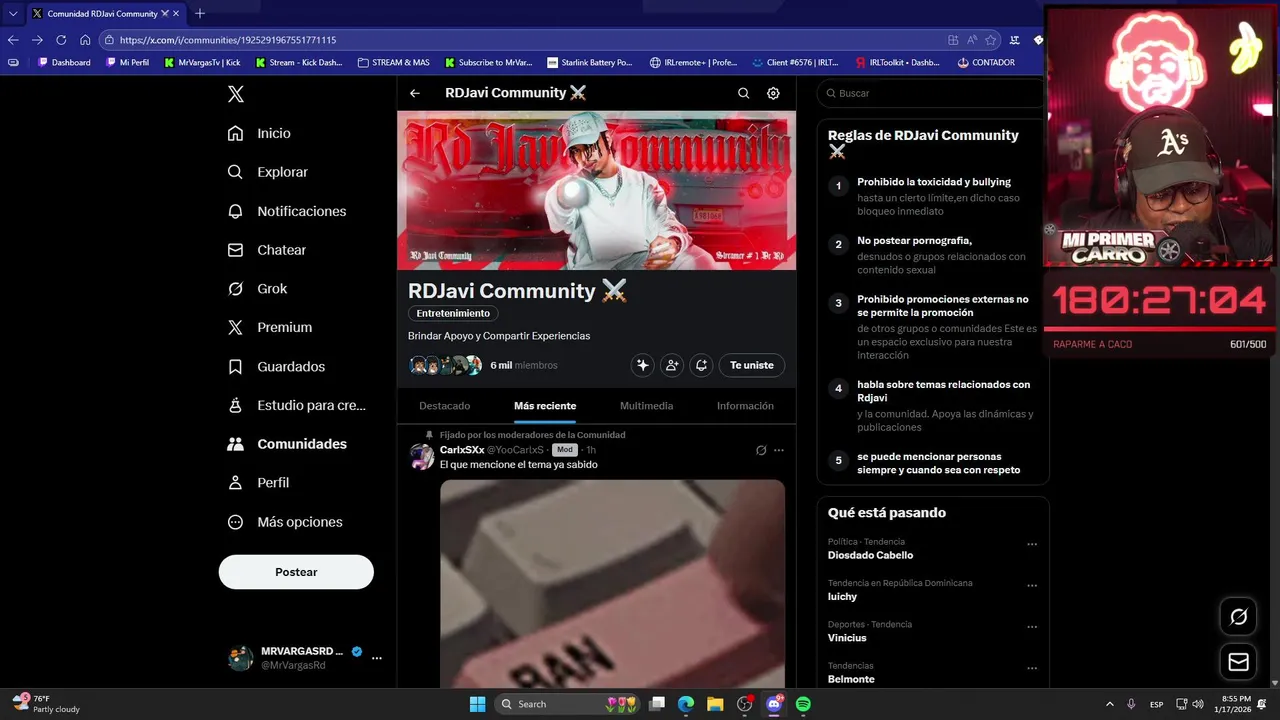
Task: Click the browser home button
Action: coord(85,40)
